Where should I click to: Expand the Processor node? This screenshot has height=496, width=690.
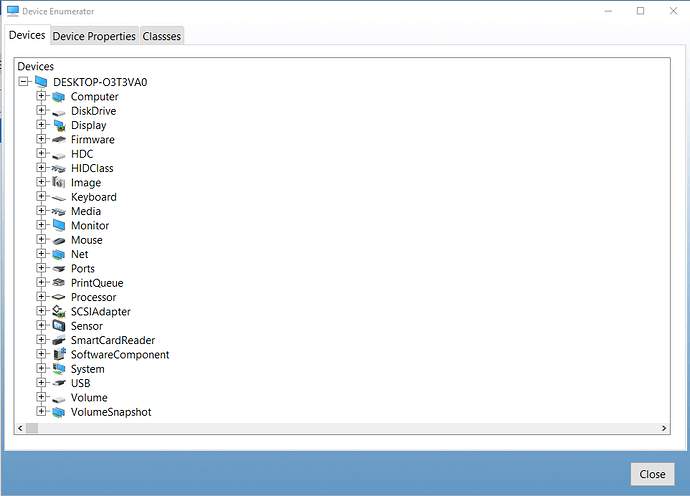point(41,297)
